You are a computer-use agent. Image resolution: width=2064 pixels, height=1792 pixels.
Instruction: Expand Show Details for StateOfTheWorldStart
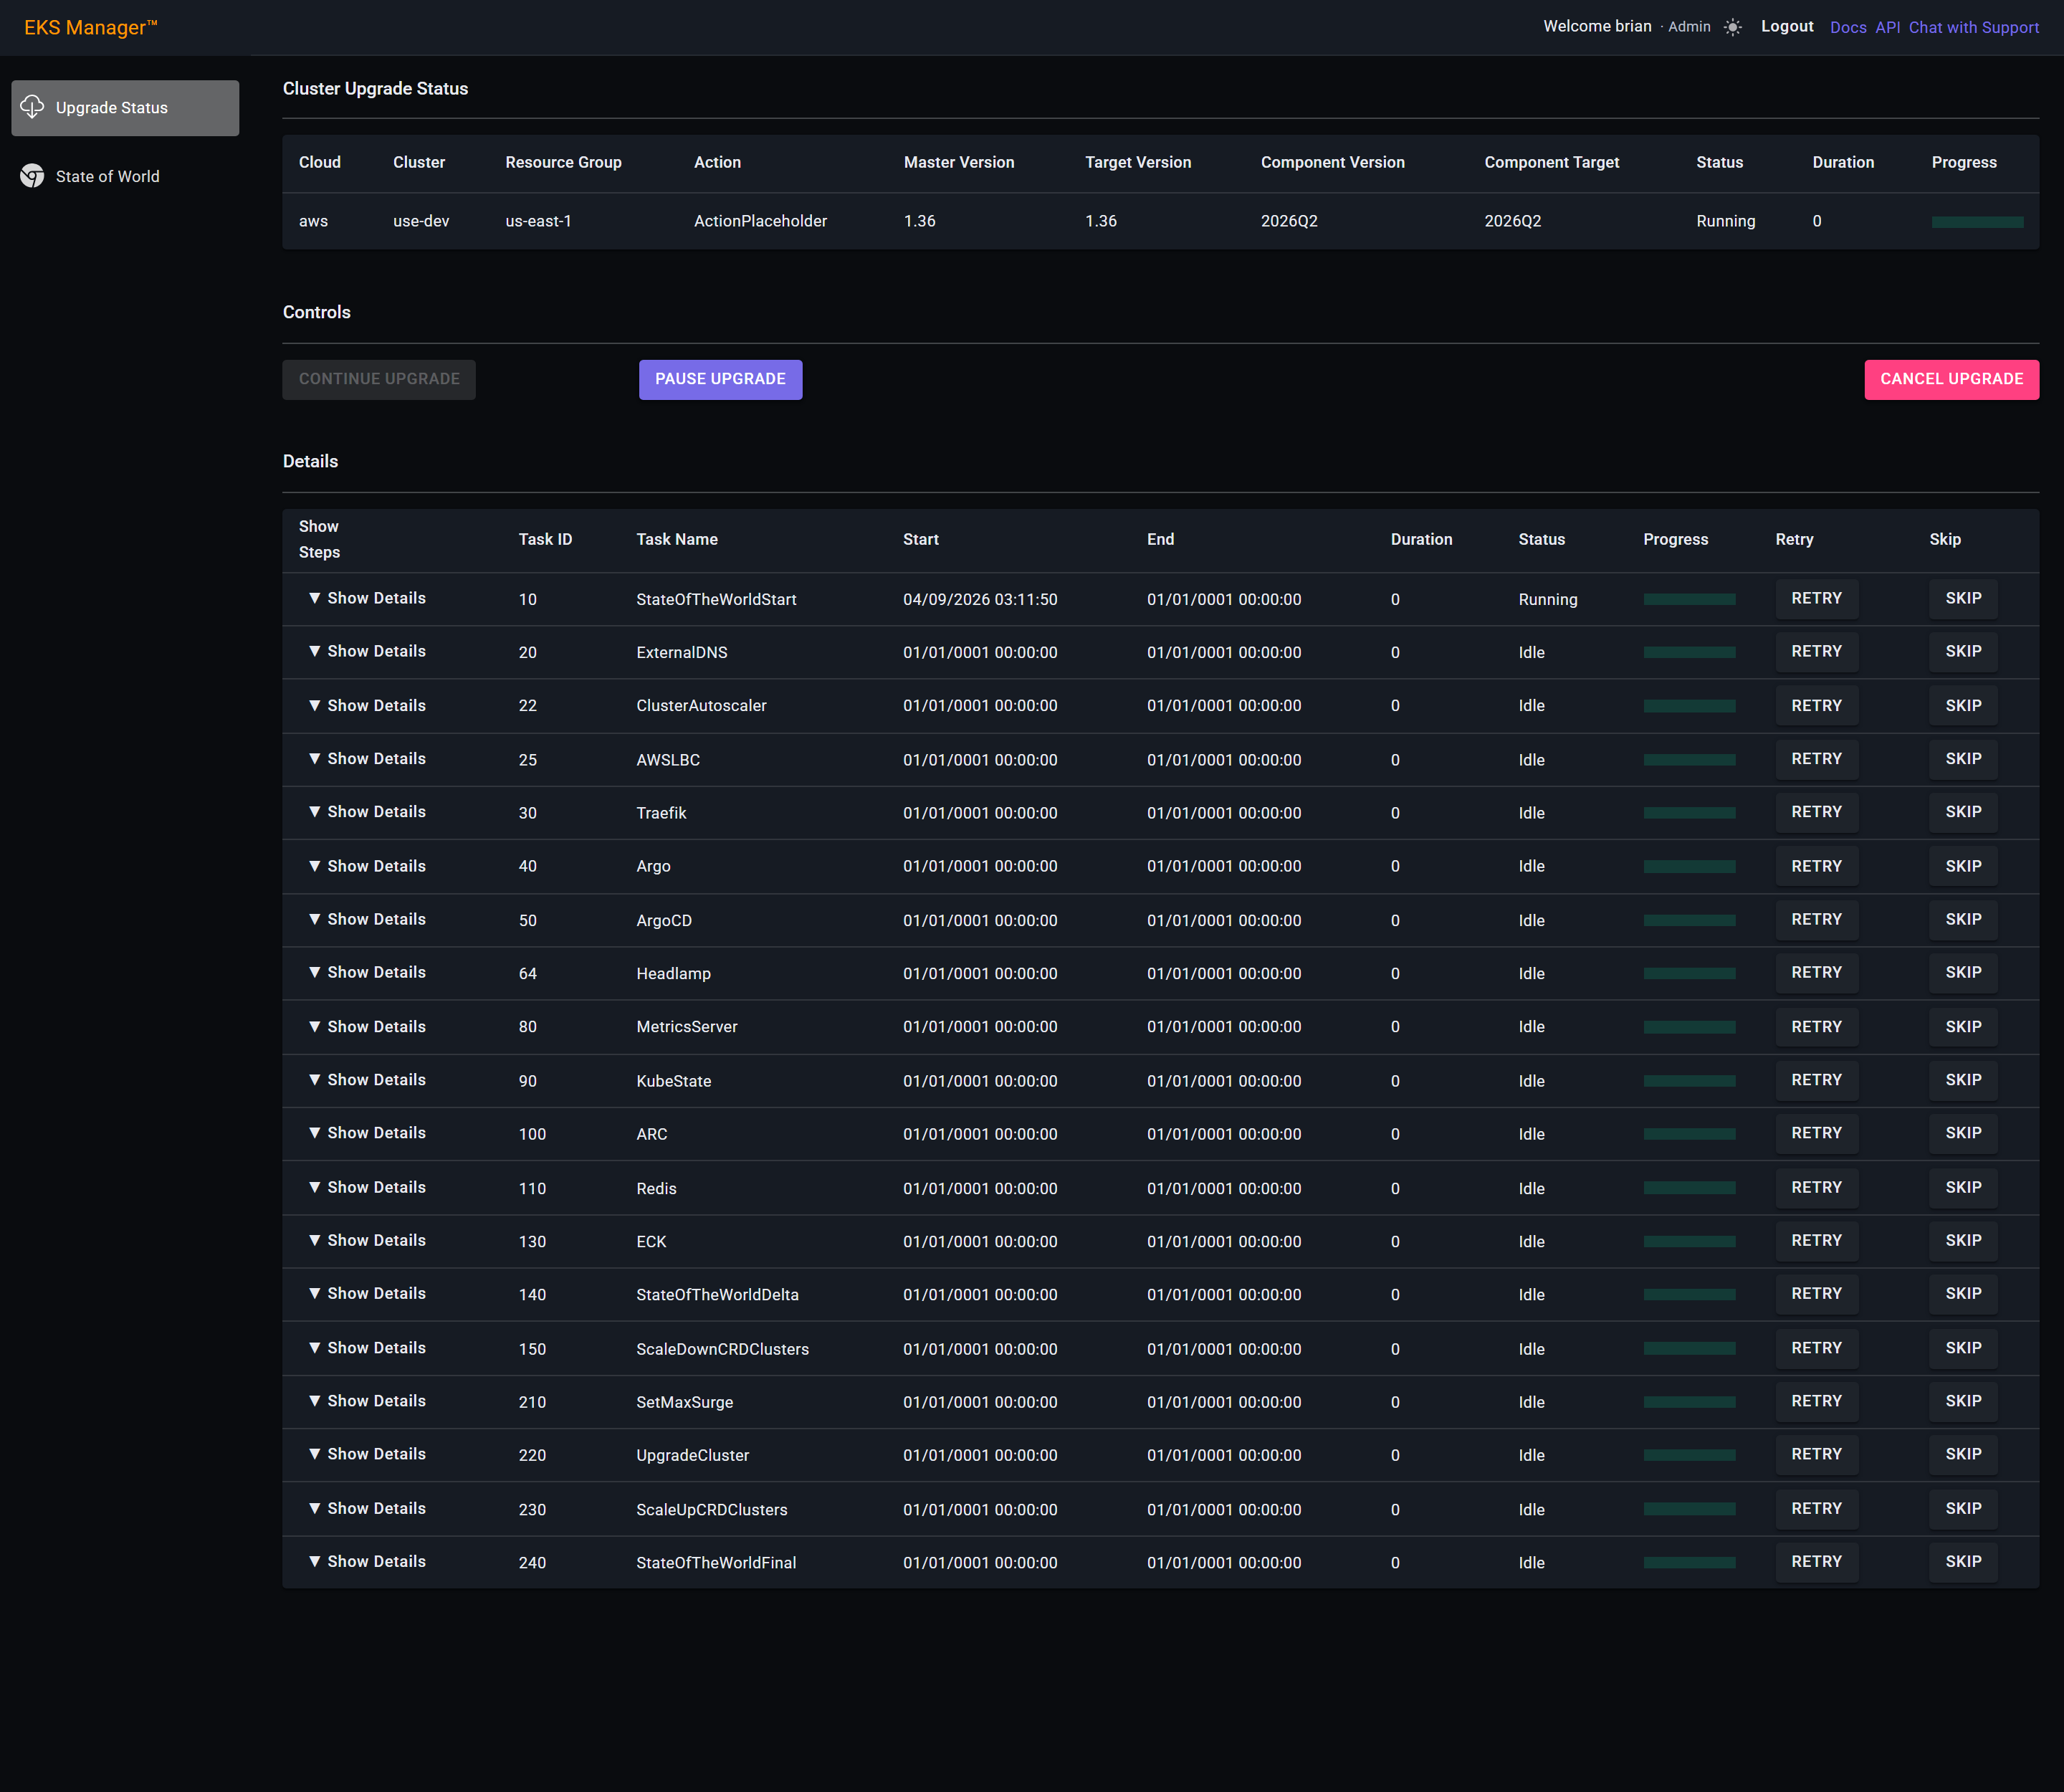point(367,598)
